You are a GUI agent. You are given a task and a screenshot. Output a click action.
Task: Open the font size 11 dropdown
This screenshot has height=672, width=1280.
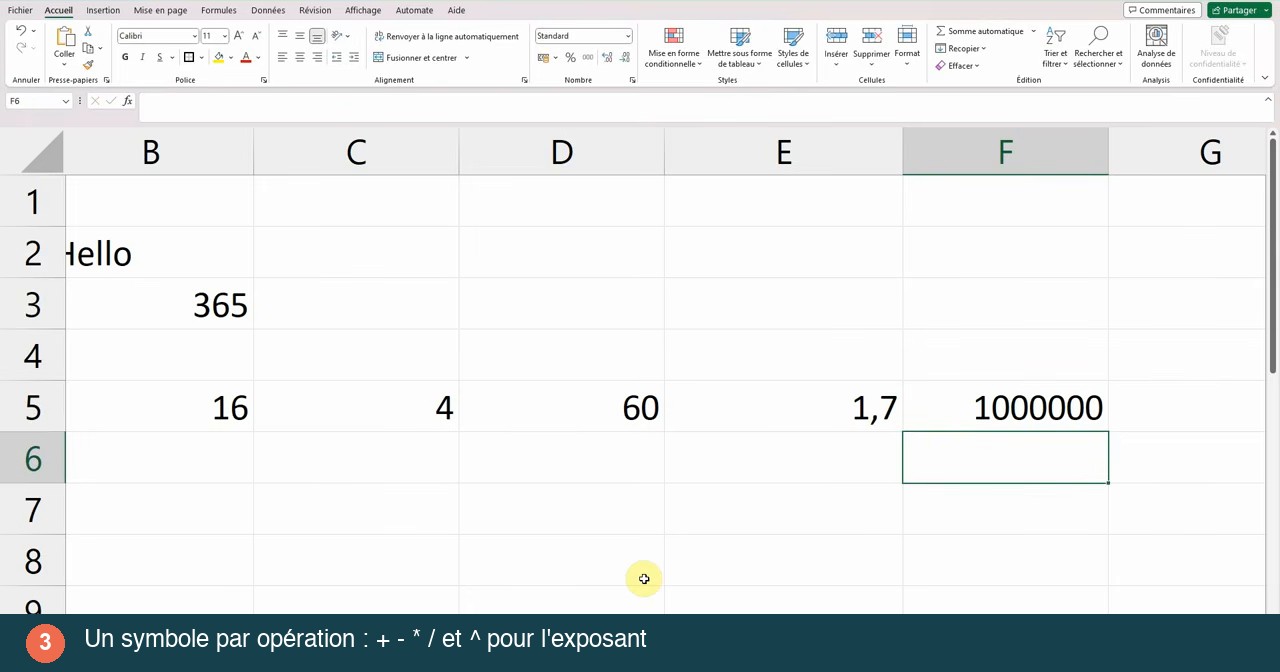(224, 36)
